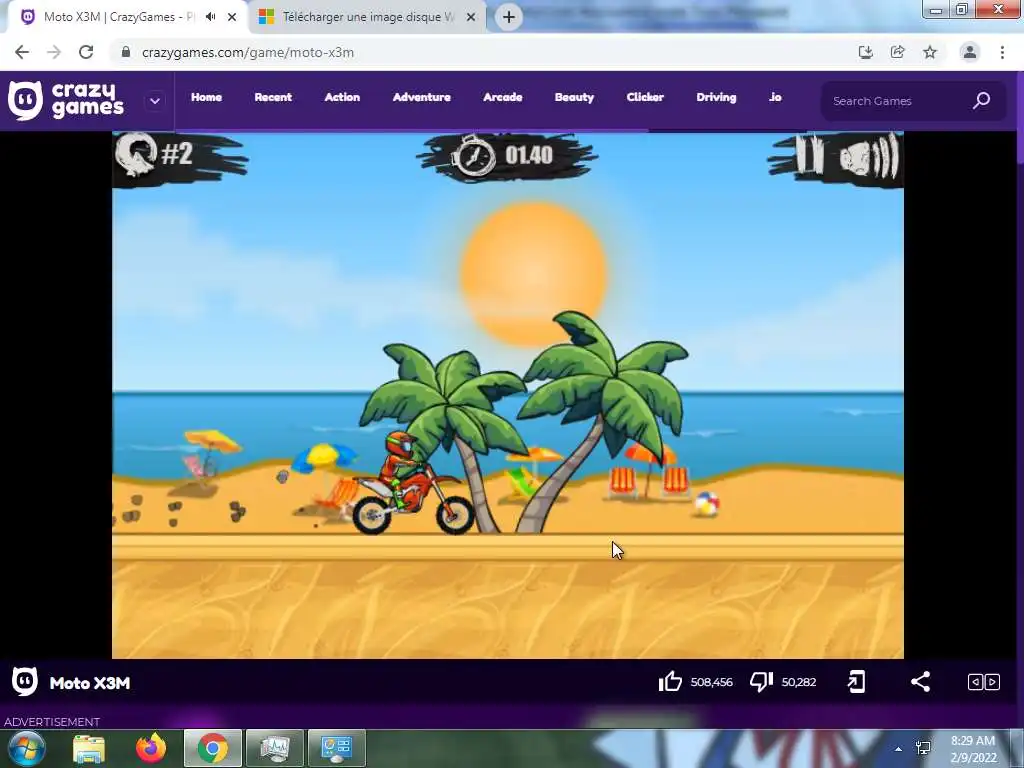Click the small CrazyGames icon beside Moto X3M title
The height and width of the screenshot is (768, 1024).
[25, 682]
